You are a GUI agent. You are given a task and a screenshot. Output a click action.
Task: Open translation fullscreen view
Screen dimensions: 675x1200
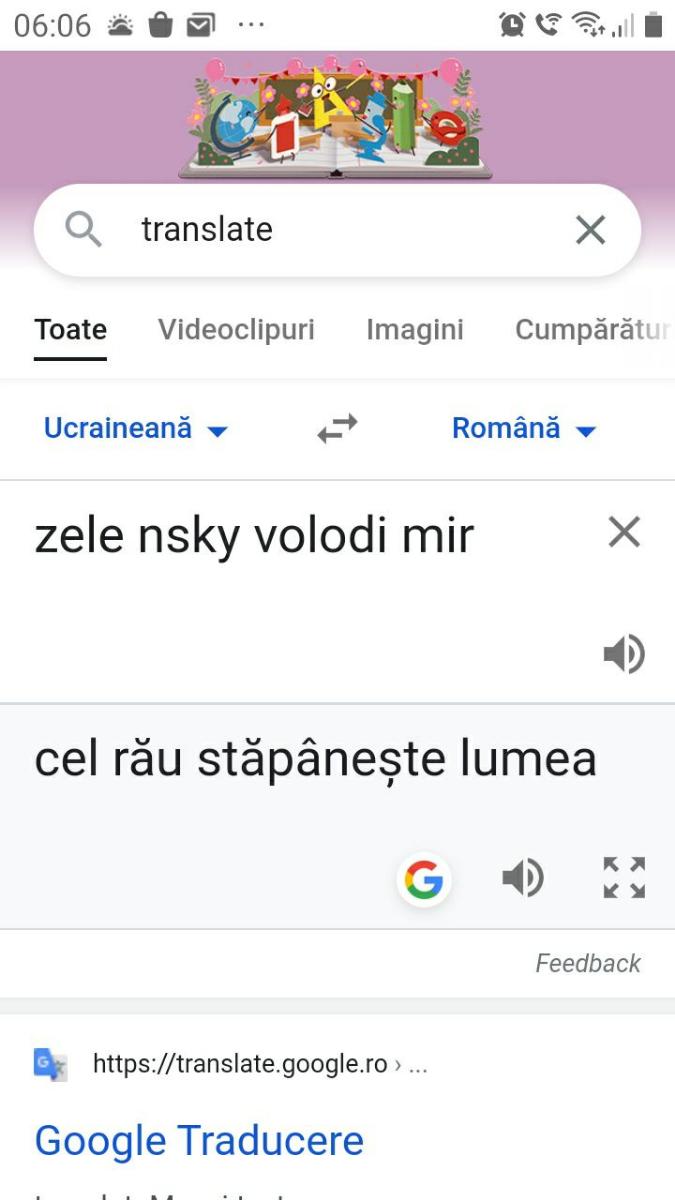623,877
